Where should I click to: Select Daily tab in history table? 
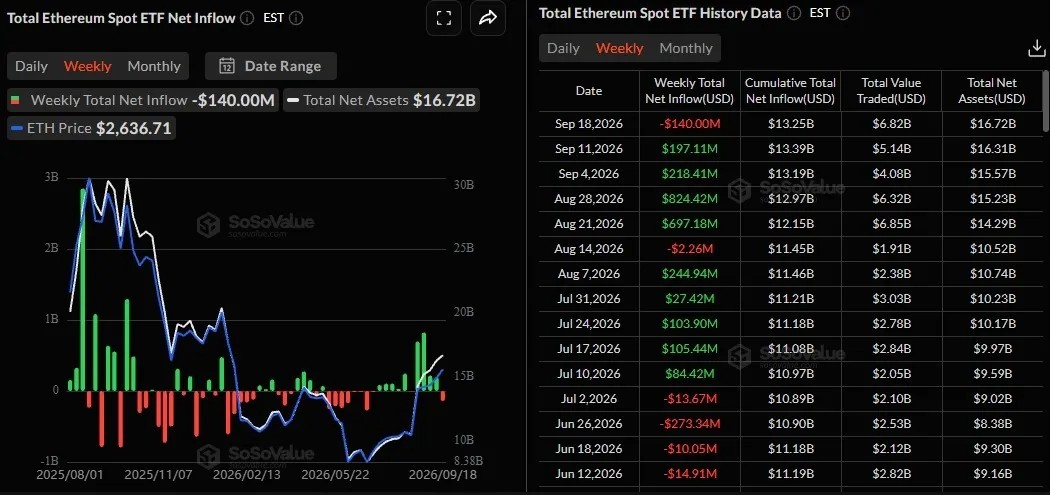563,48
